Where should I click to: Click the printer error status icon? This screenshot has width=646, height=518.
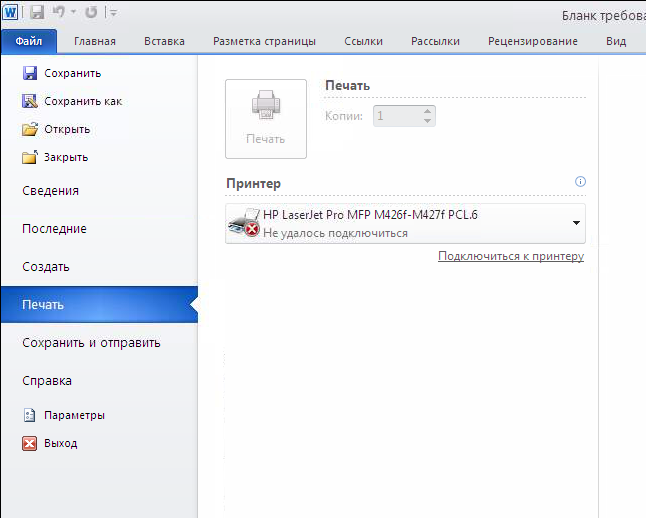(x=252, y=229)
